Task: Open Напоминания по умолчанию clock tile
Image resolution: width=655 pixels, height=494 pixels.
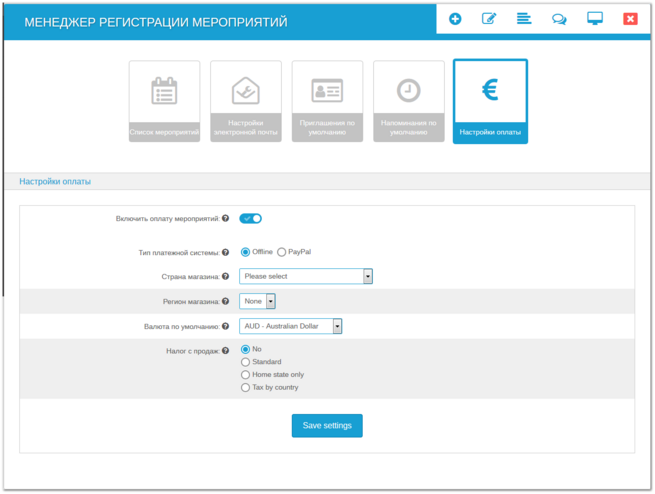Action: coord(408,101)
